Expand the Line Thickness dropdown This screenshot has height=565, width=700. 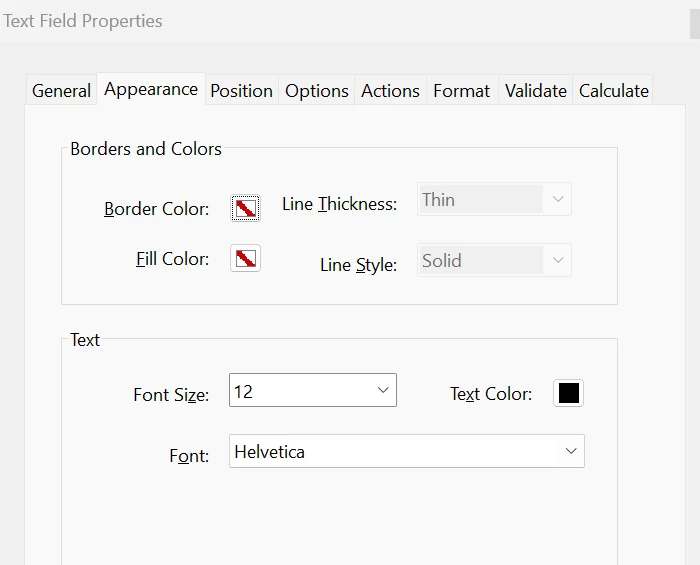click(558, 200)
